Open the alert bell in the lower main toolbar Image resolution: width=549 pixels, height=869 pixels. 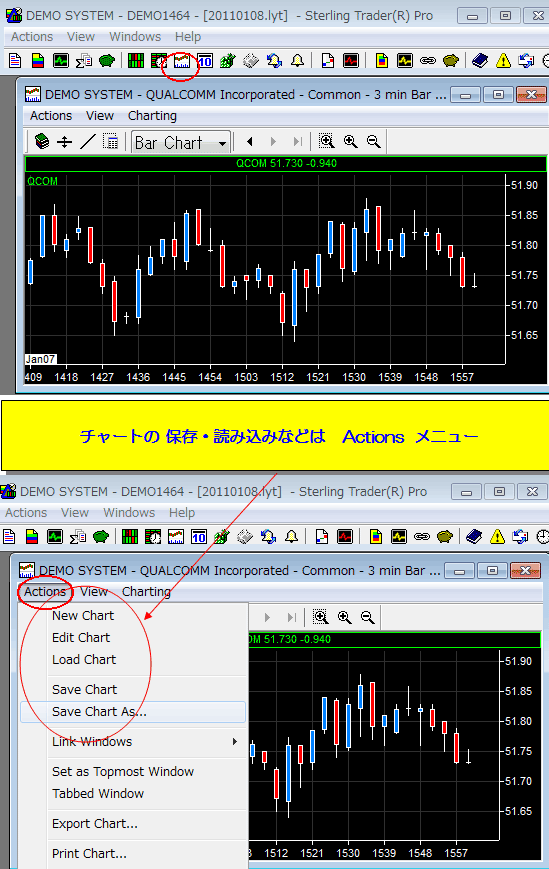point(291,536)
